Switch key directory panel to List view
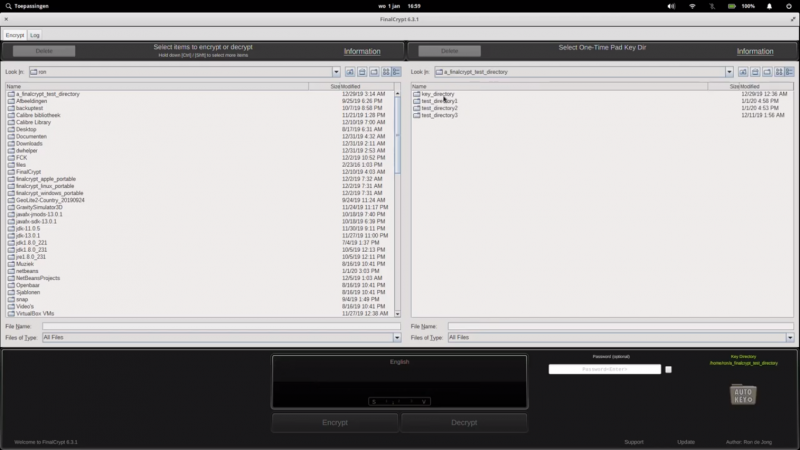Screen dimensions: 800x450 [779, 72]
